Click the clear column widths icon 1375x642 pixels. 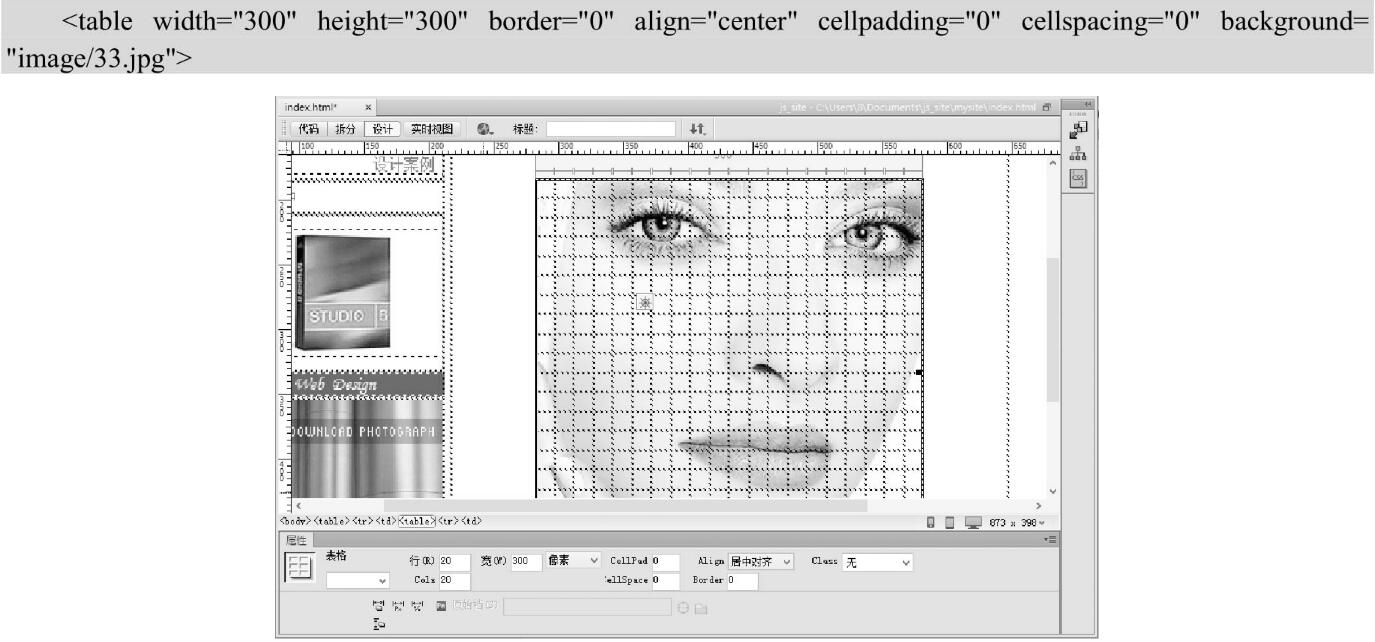377,606
